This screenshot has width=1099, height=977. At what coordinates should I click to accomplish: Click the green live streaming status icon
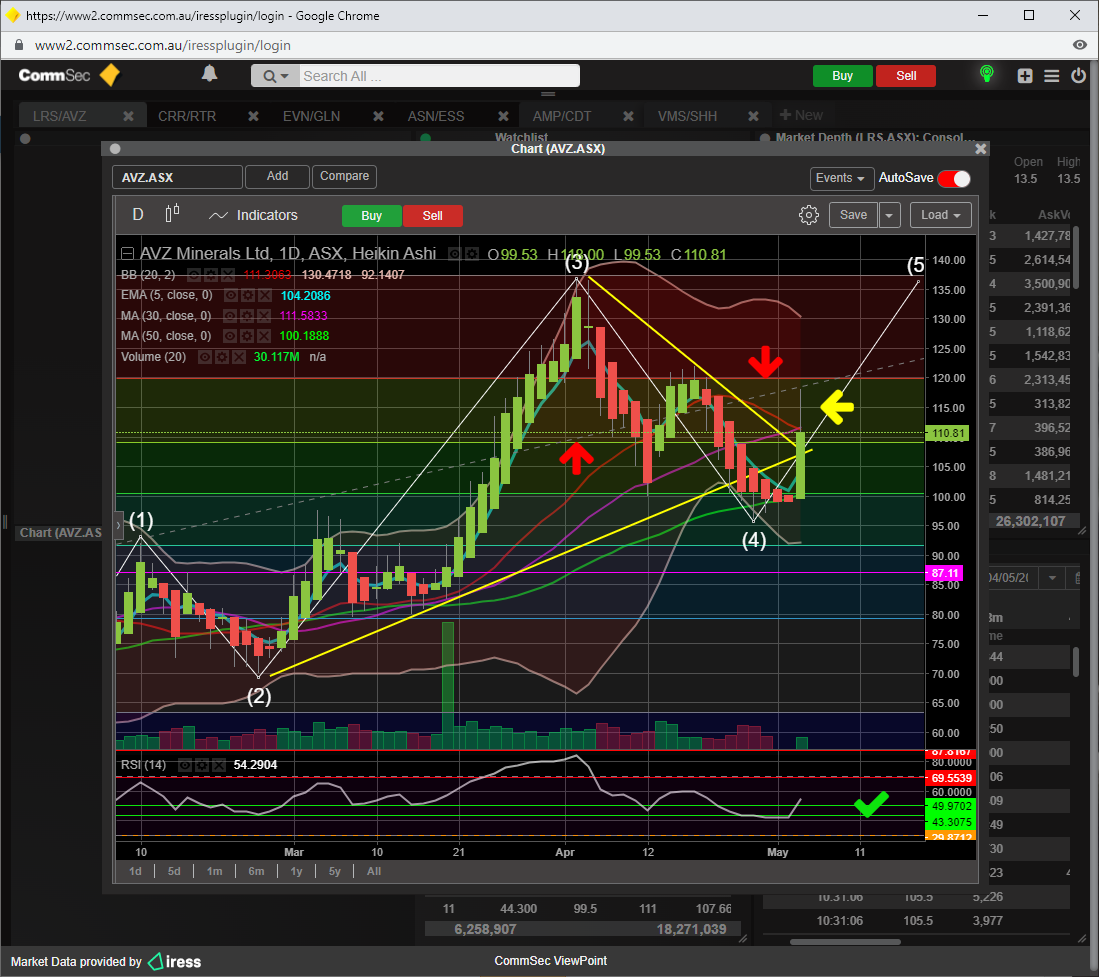click(986, 75)
